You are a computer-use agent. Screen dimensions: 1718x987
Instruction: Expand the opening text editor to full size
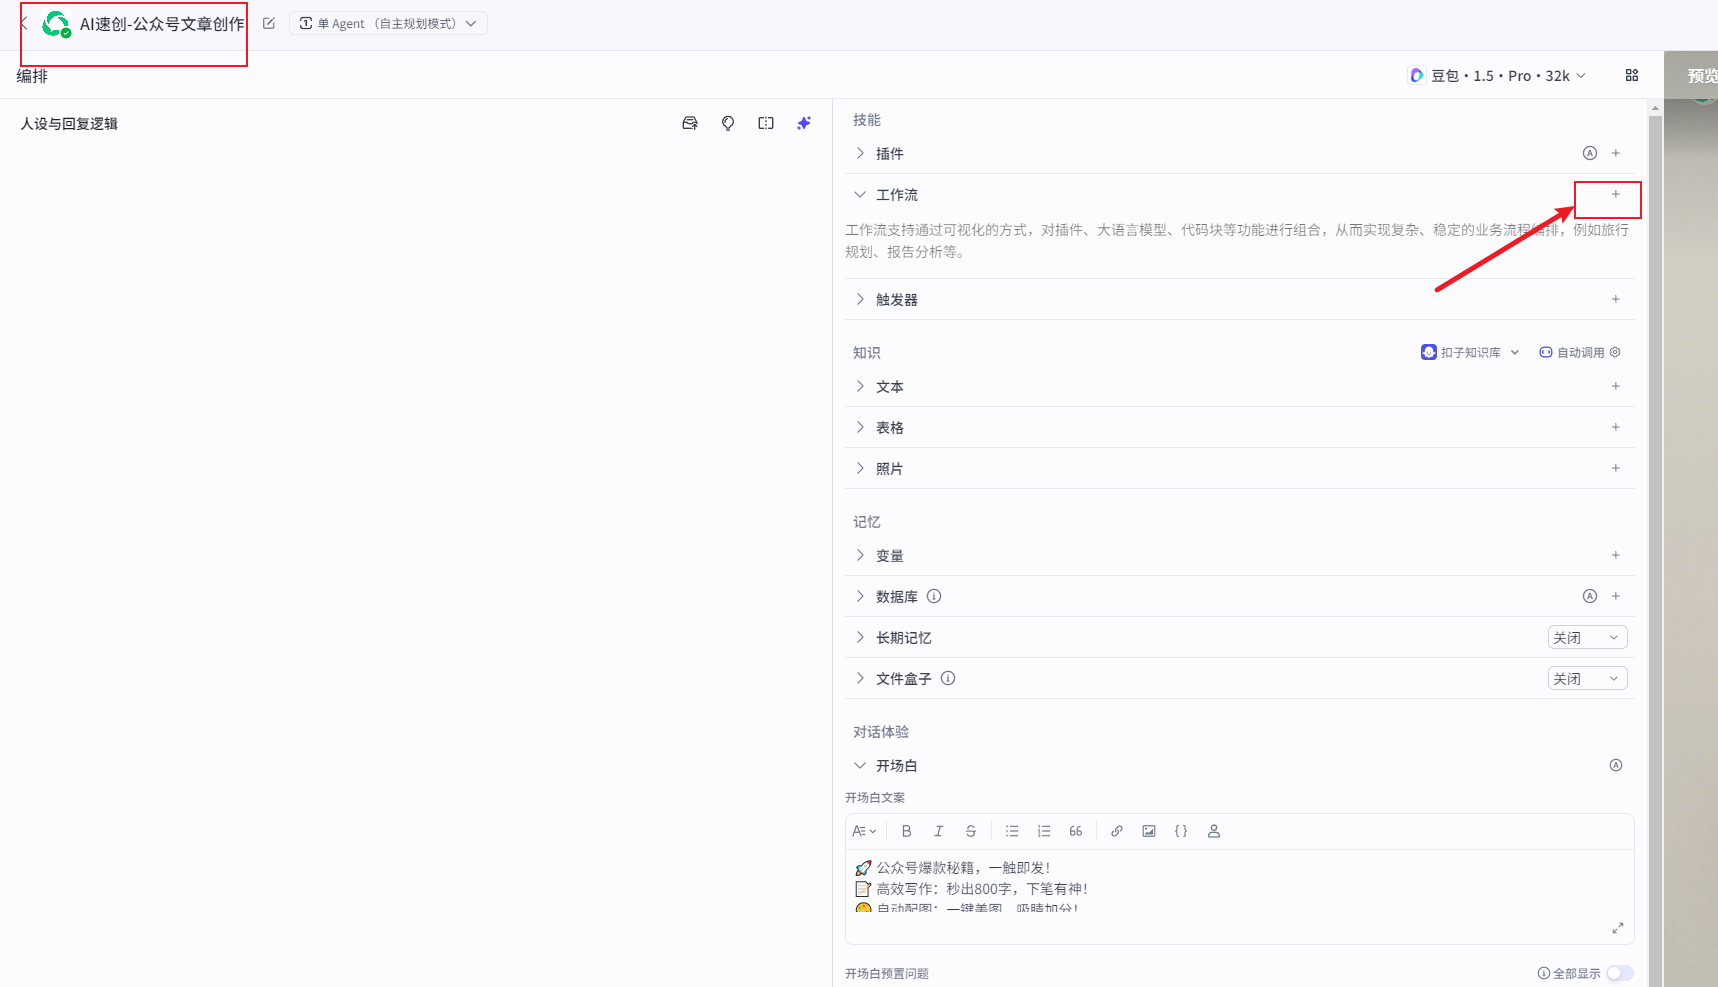point(1618,928)
